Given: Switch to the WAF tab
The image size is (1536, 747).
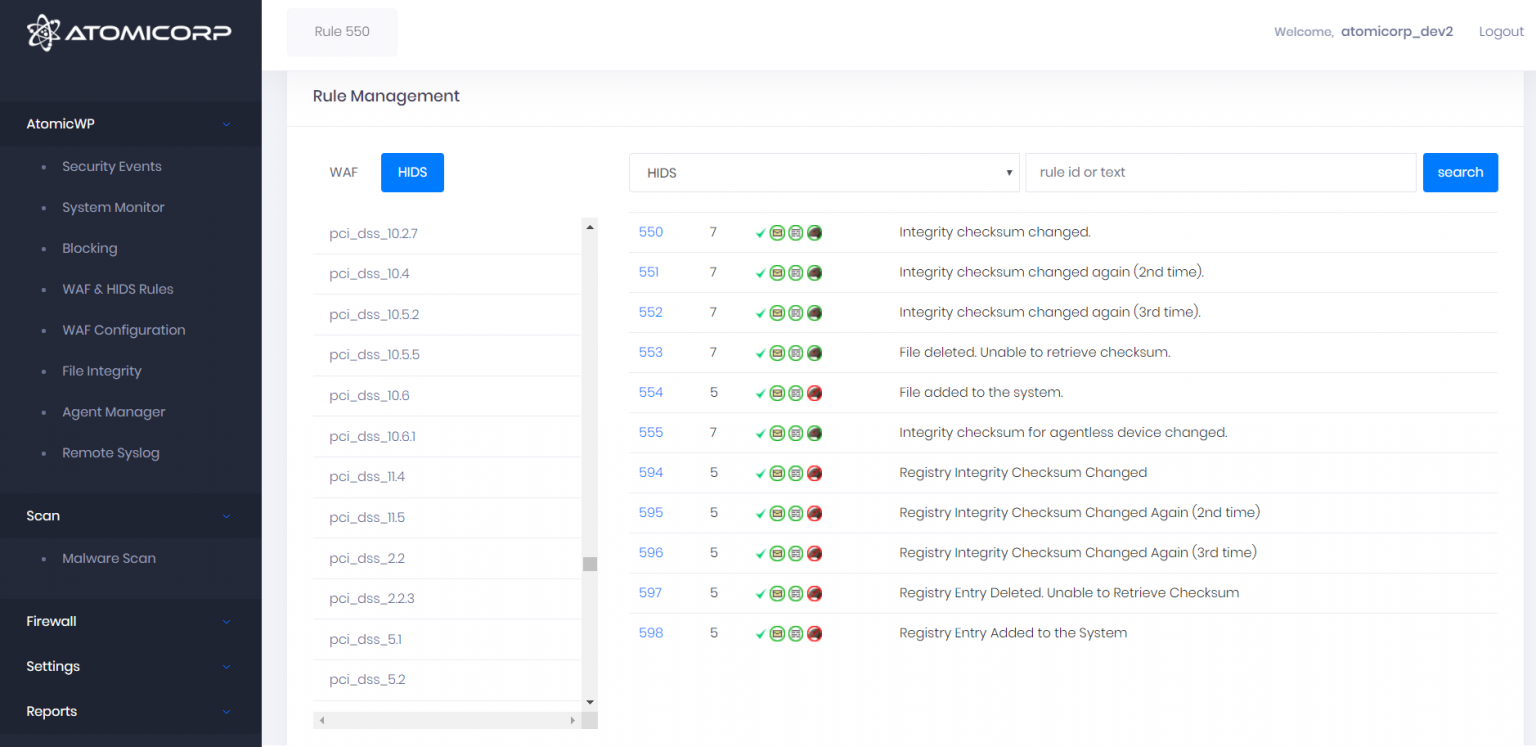Looking at the screenshot, I should (343, 172).
